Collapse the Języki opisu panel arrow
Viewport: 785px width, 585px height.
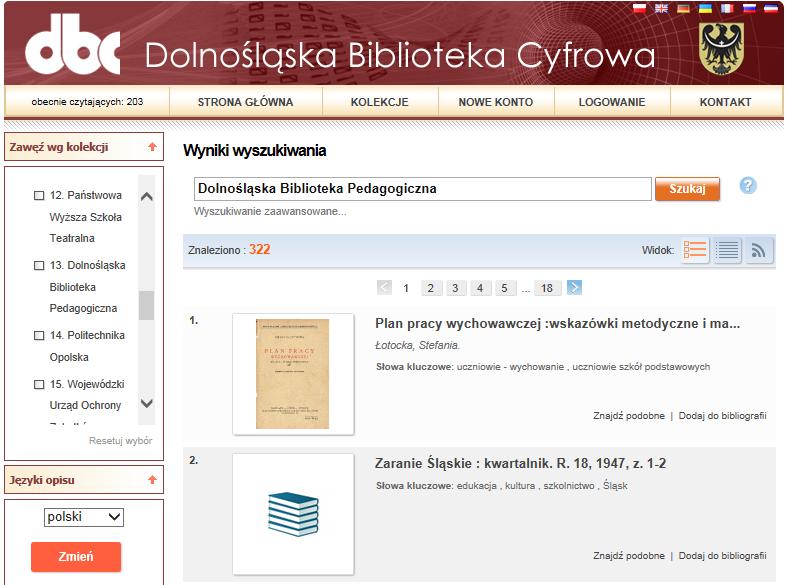coord(152,479)
